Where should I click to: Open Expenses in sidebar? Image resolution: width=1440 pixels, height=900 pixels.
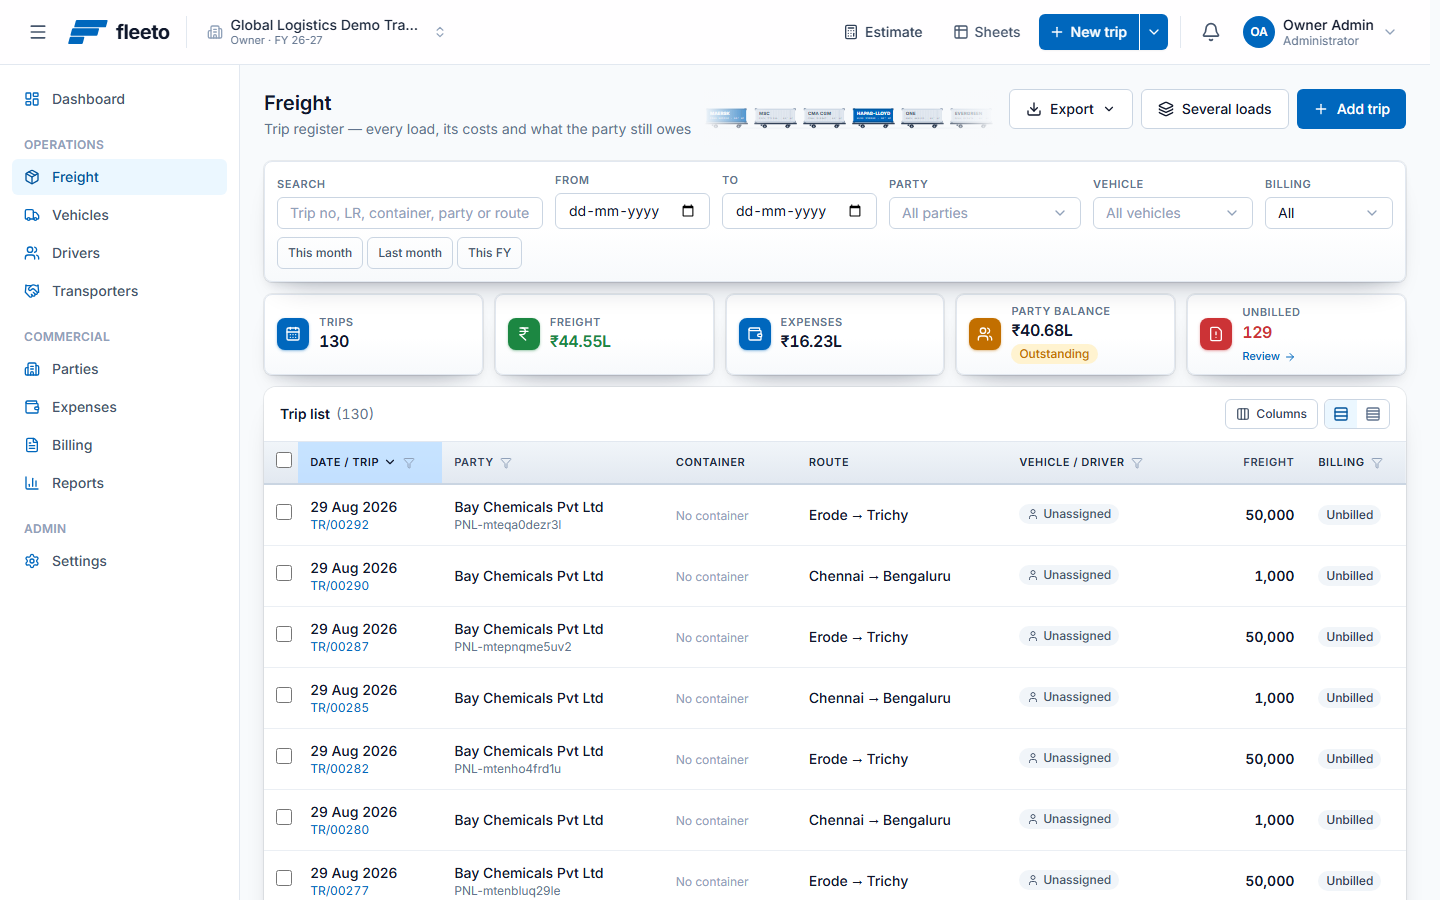[x=120, y=407]
